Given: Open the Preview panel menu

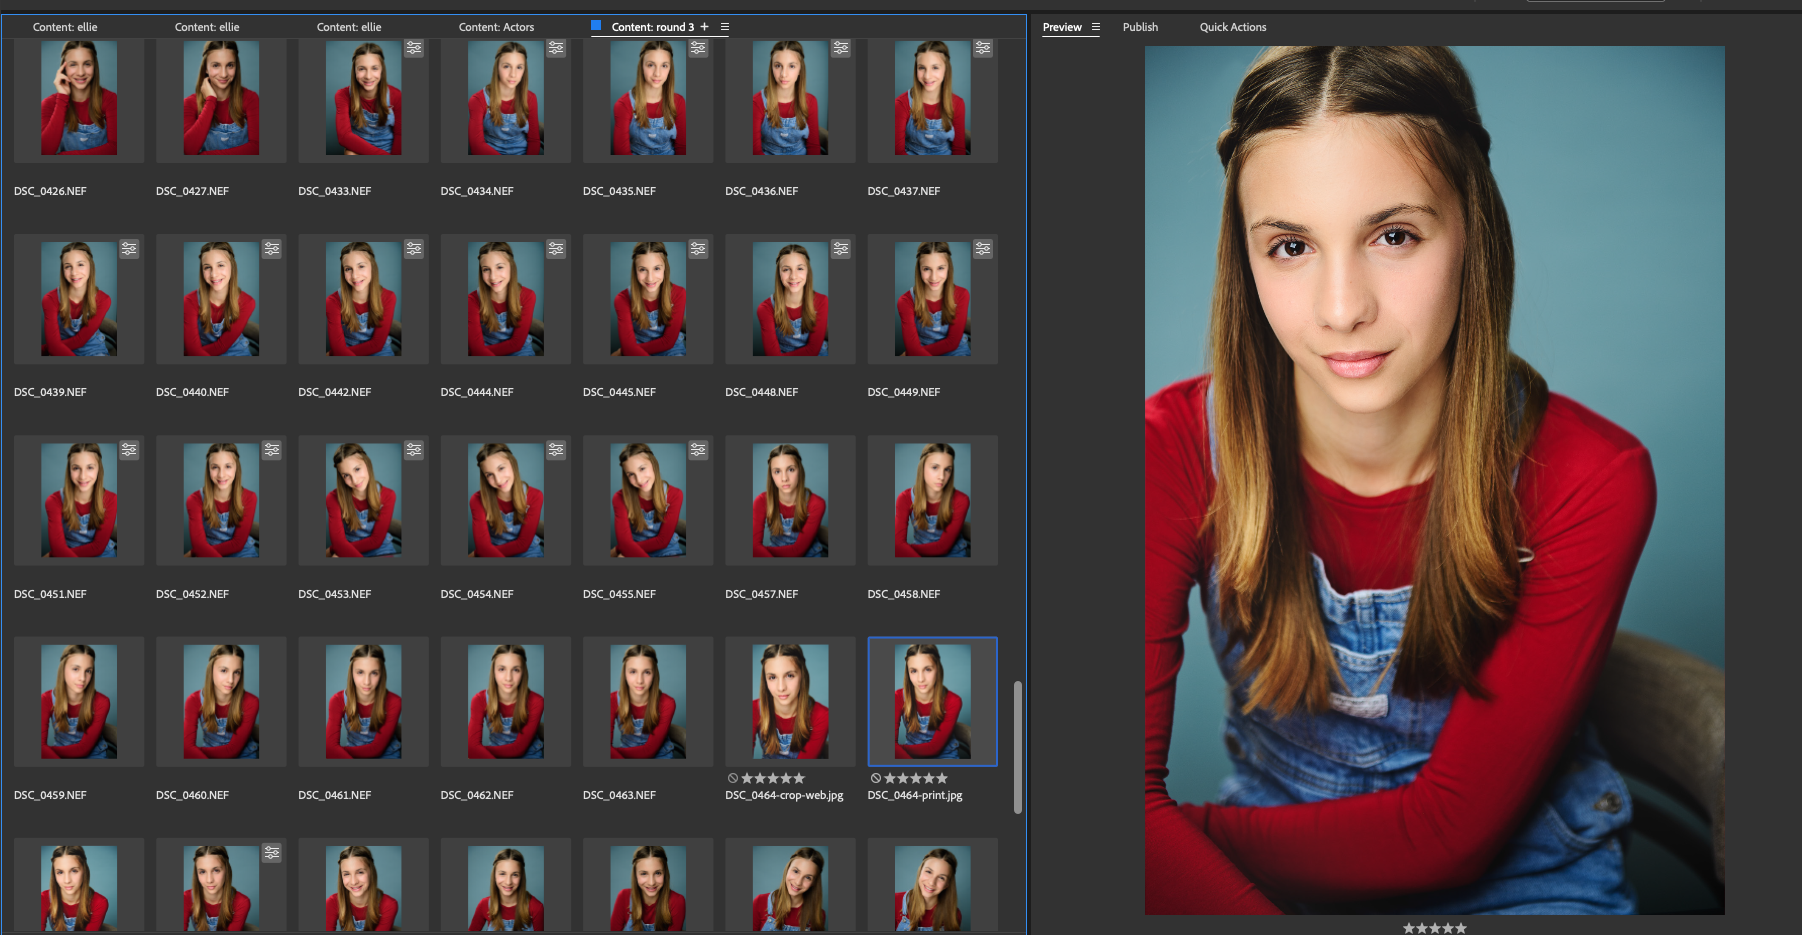Looking at the screenshot, I should pyautogui.click(x=1096, y=27).
